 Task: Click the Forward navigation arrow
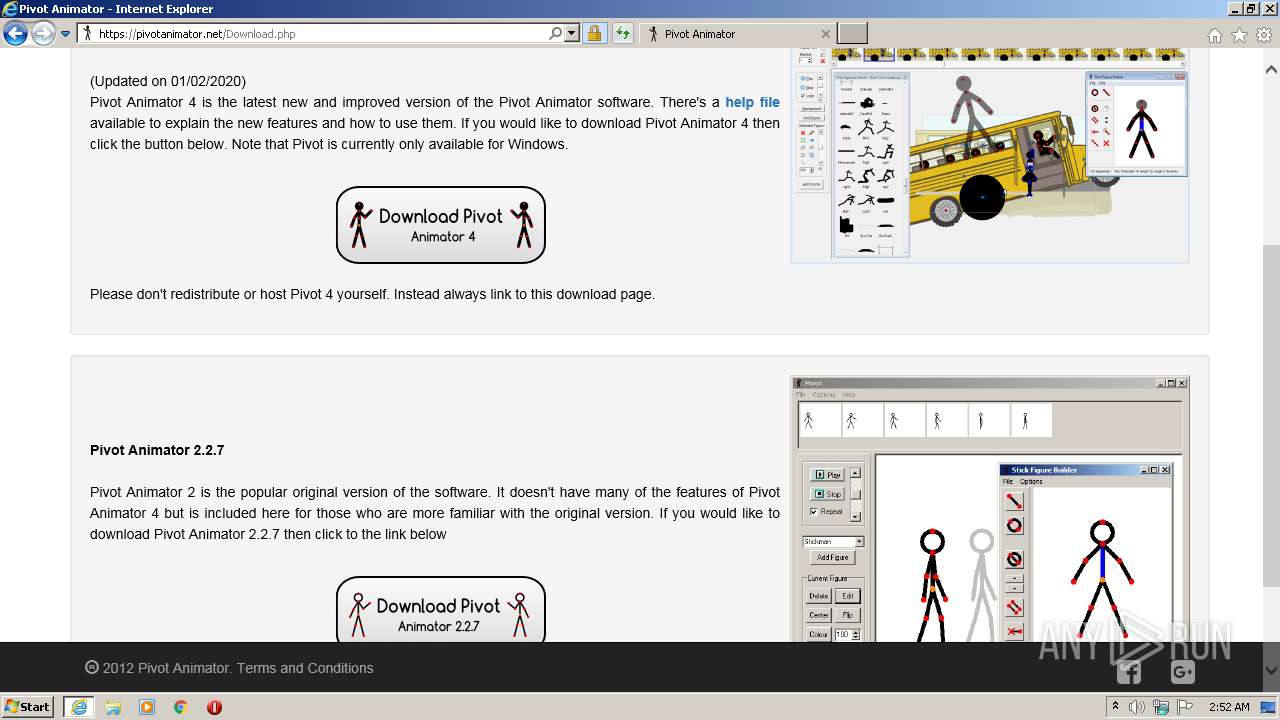43,34
